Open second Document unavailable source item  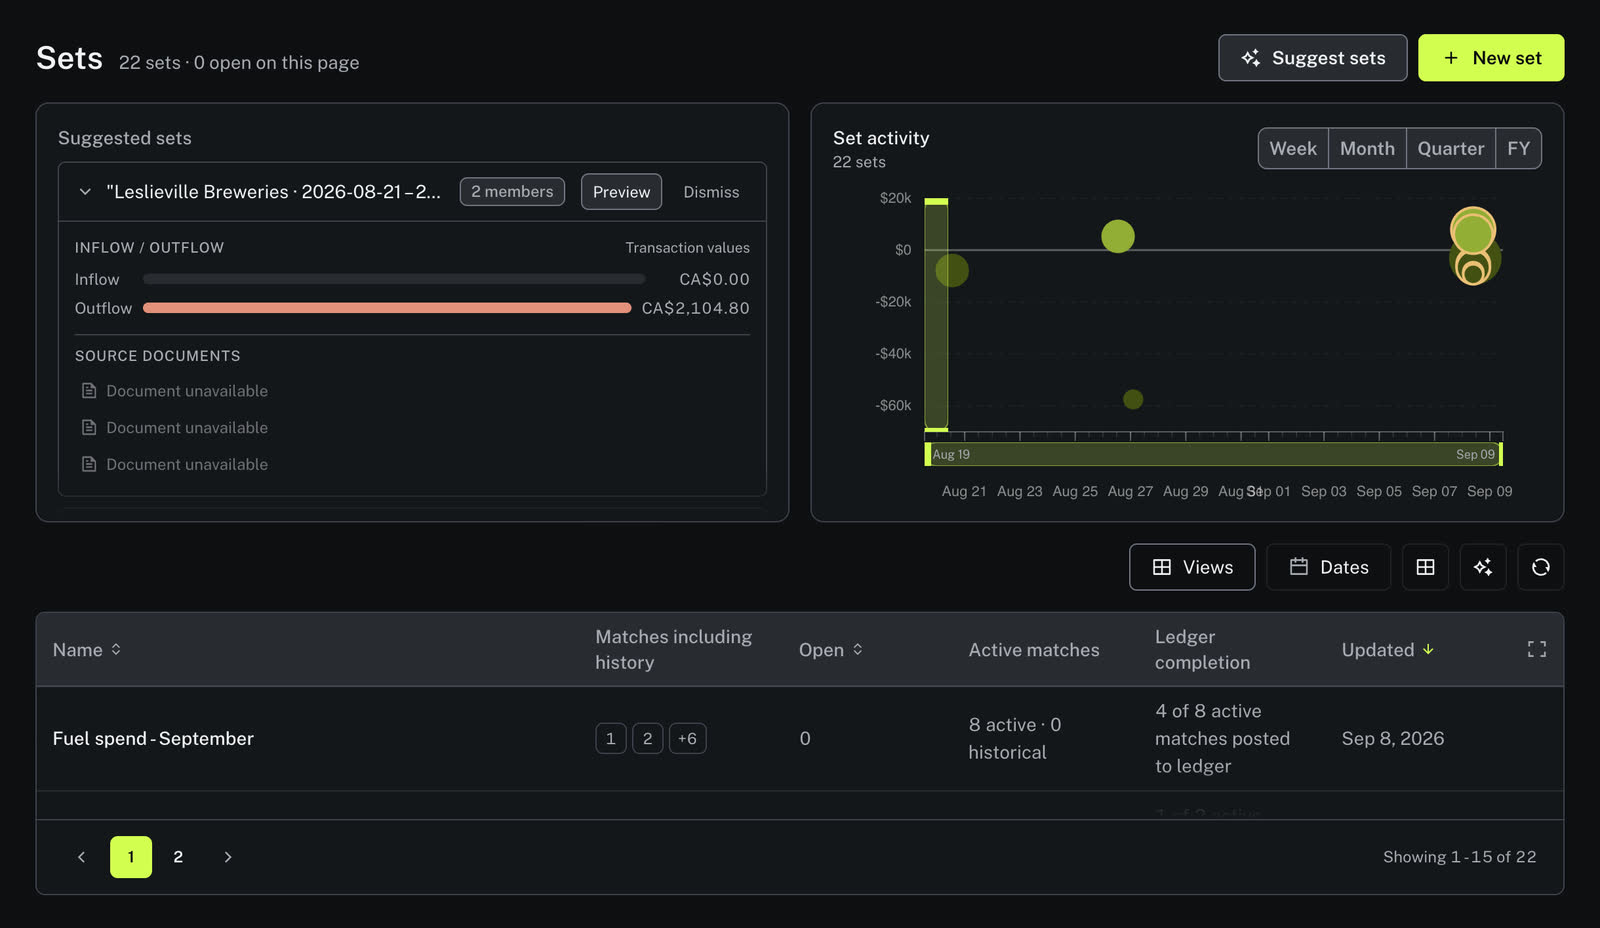click(175, 428)
